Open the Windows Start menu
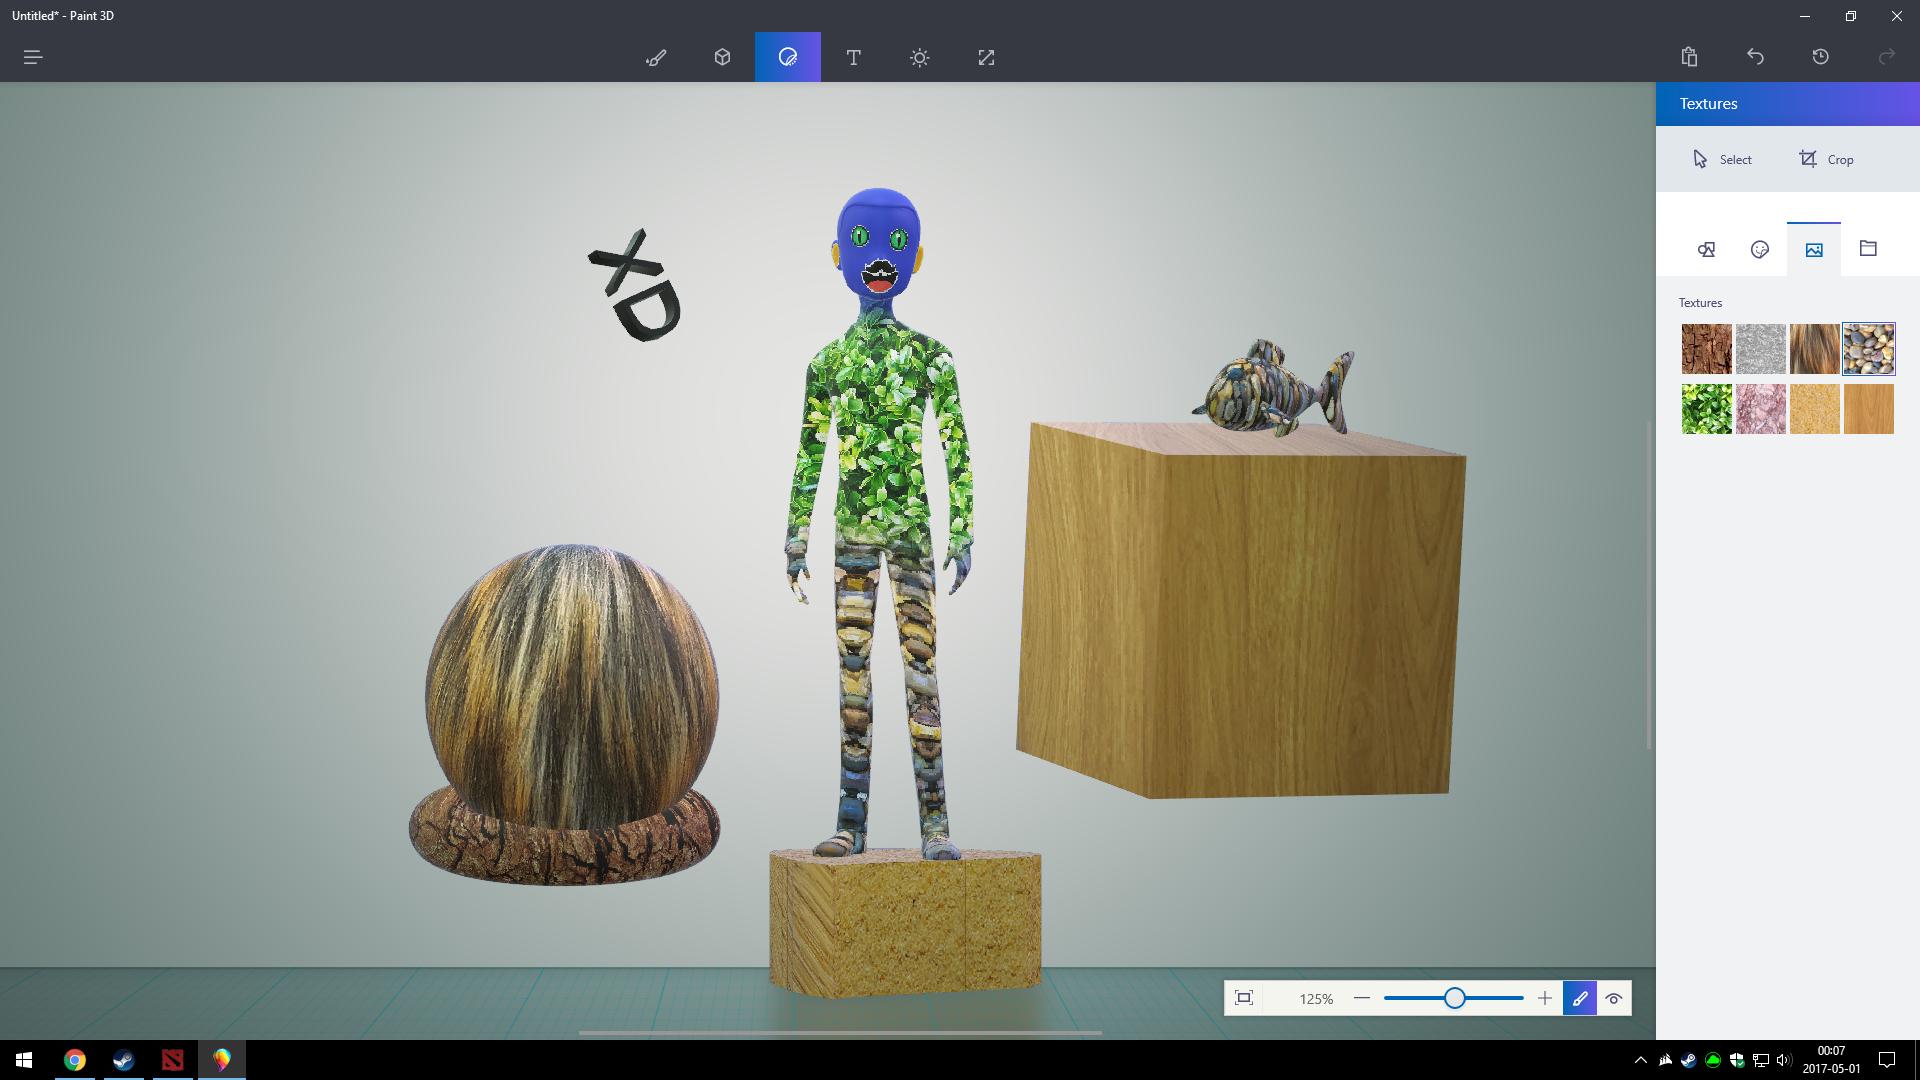 tap(24, 1060)
